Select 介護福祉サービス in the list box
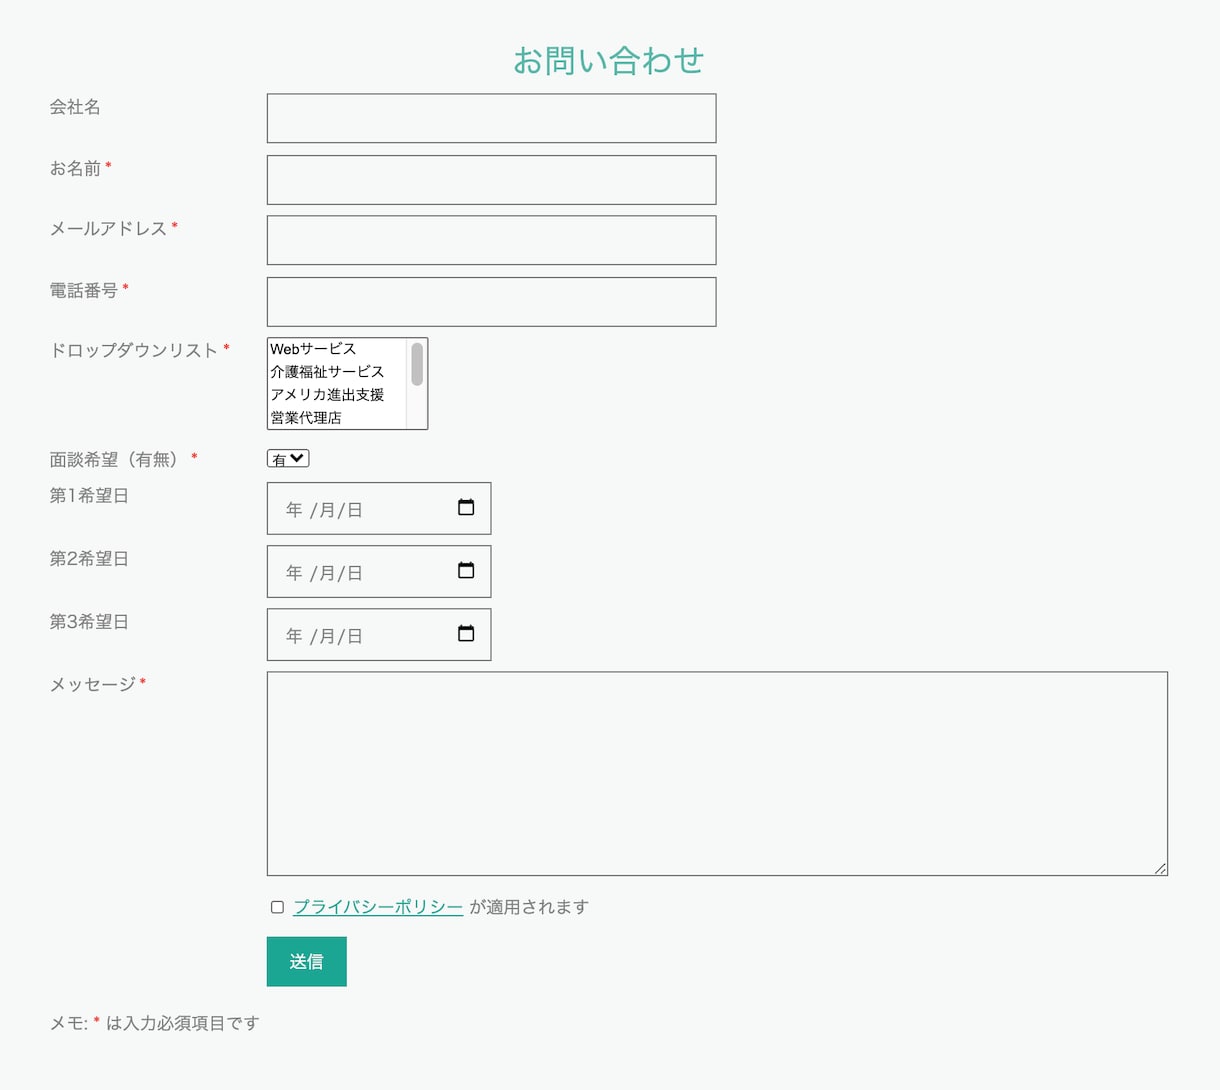1220x1090 pixels. click(337, 372)
